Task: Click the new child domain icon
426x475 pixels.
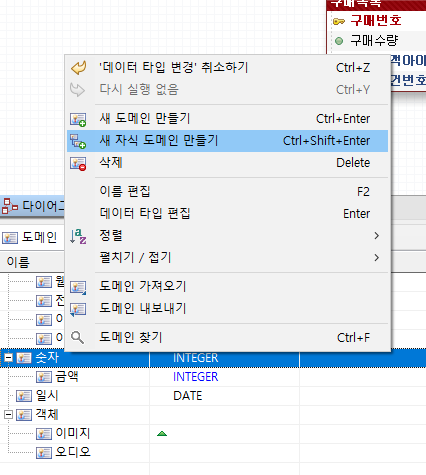Action: pyautogui.click(x=78, y=141)
